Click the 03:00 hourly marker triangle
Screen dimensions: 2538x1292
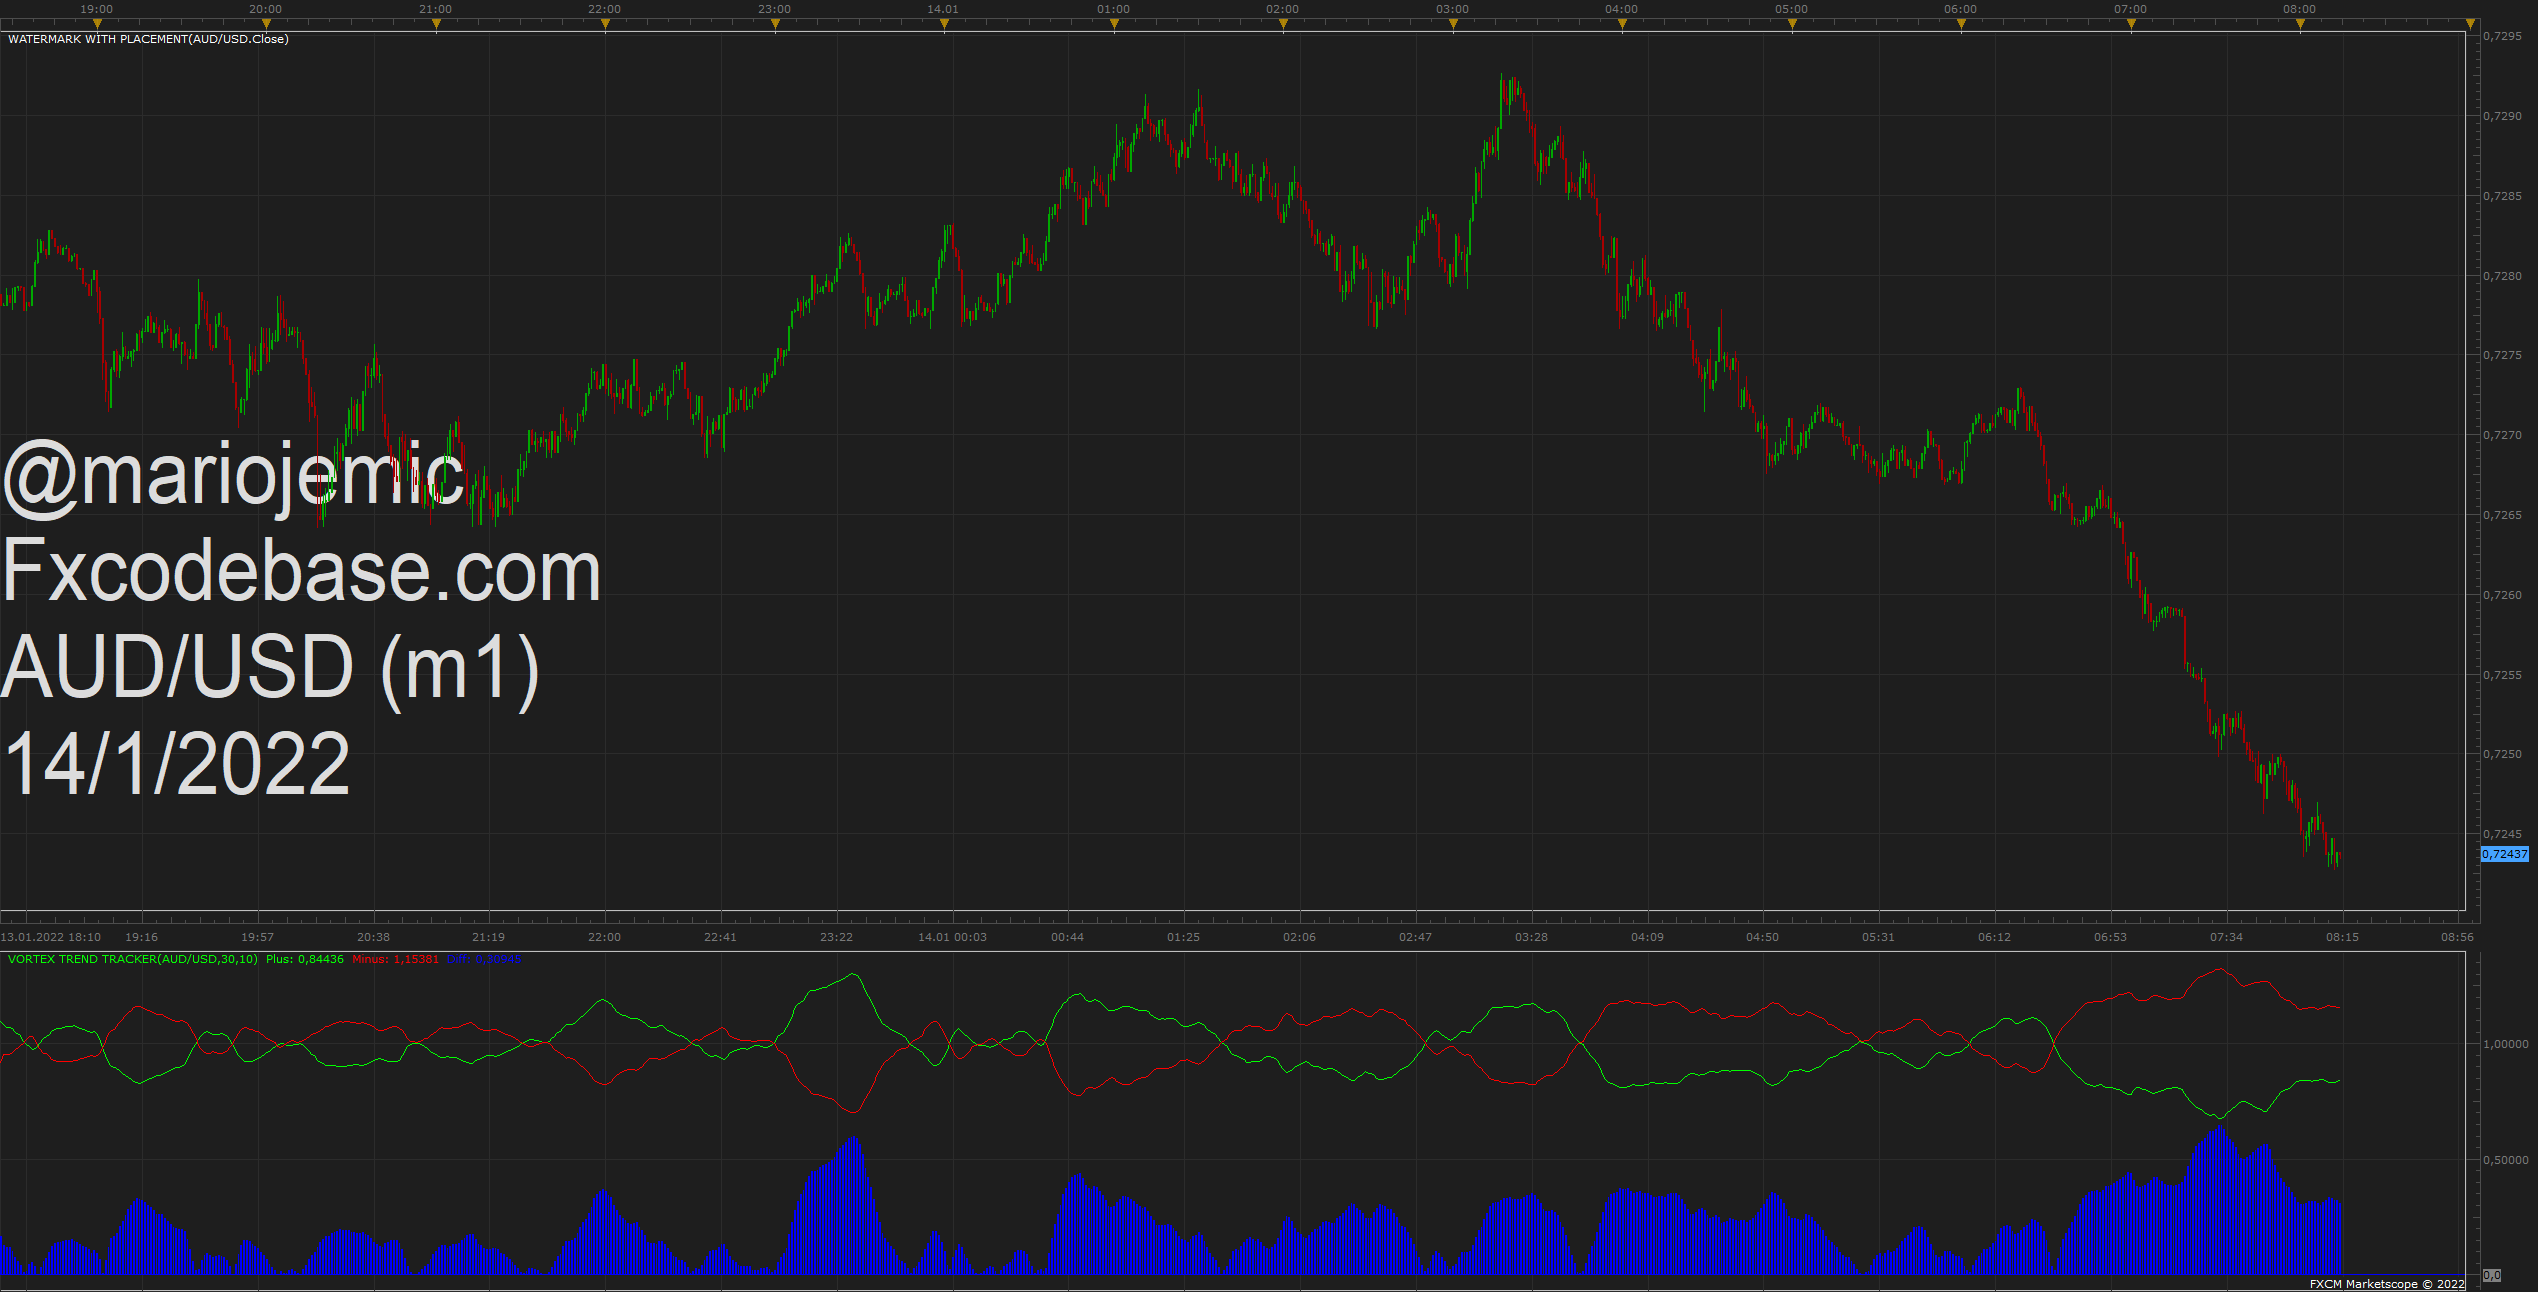1453,25
